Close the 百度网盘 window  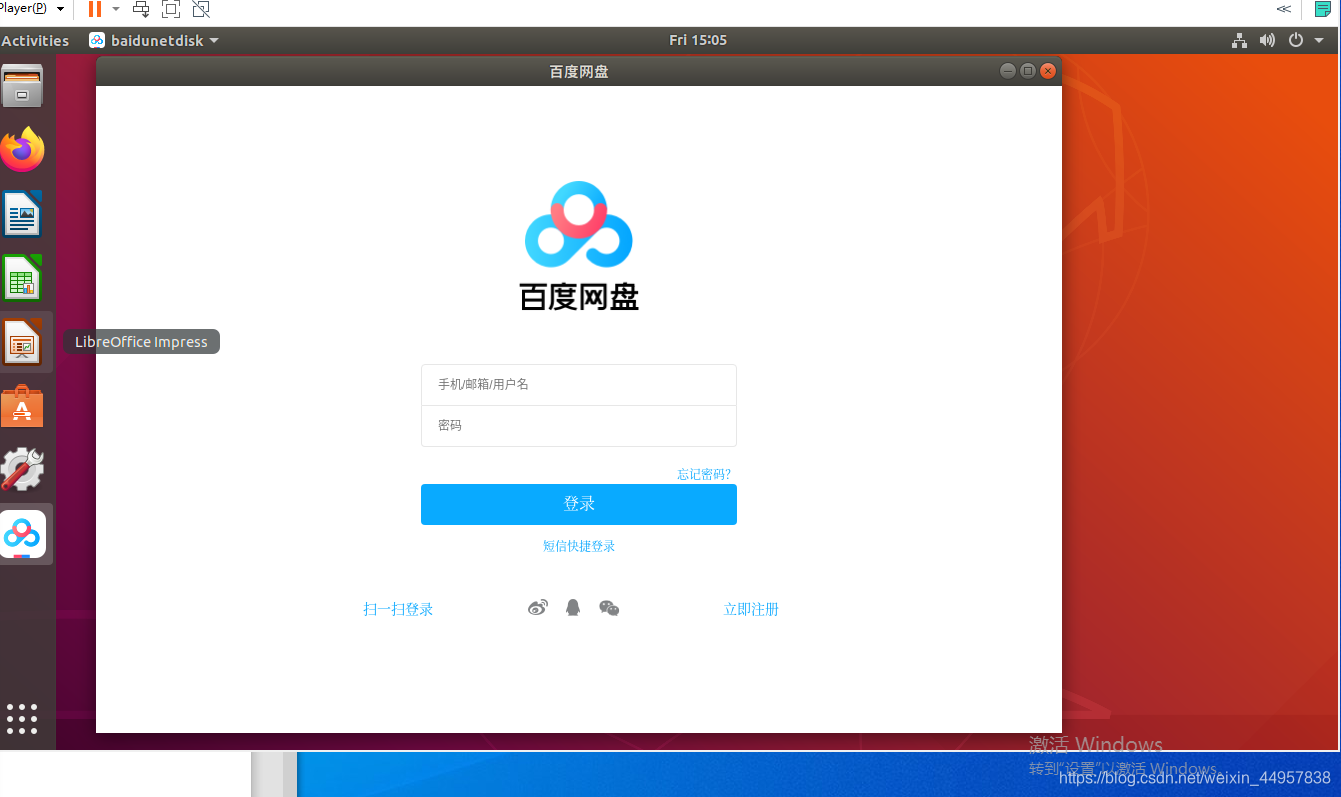tap(1048, 71)
